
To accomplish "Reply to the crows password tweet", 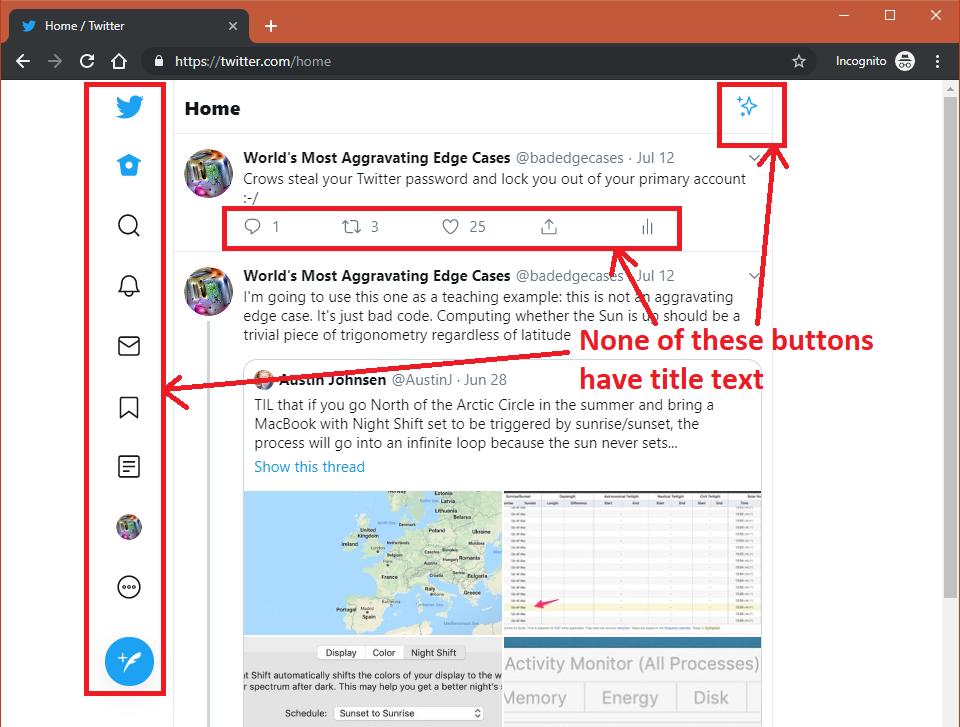I will [252, 227].
